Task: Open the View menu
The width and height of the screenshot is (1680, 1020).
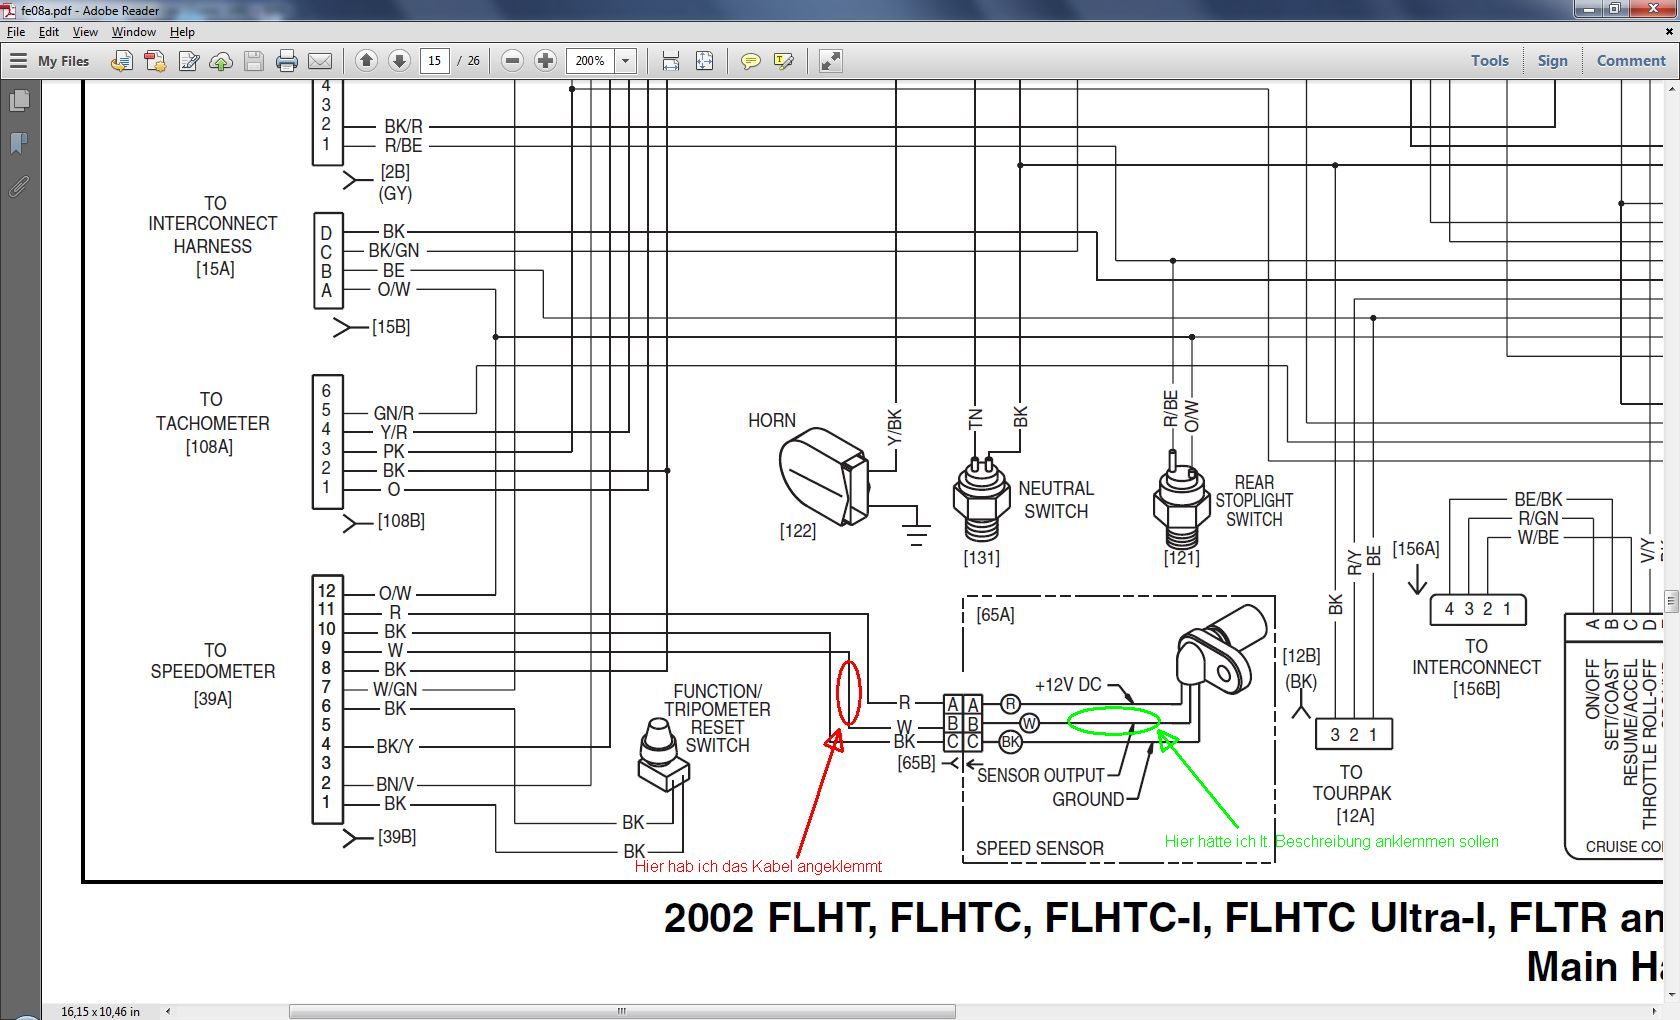Action: click(x=85, y=32)
